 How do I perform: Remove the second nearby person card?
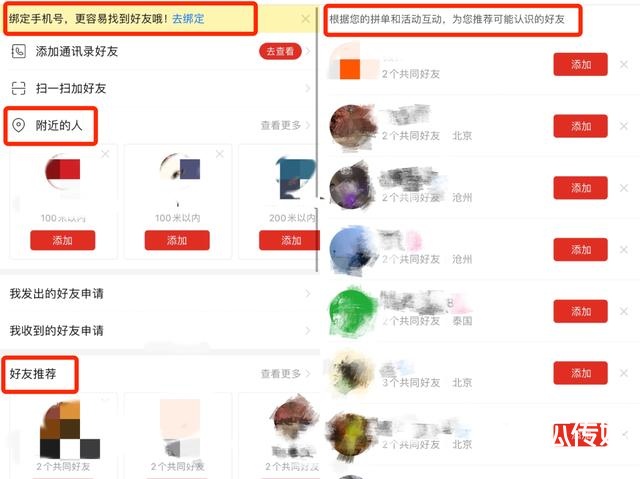coord(220,154)
